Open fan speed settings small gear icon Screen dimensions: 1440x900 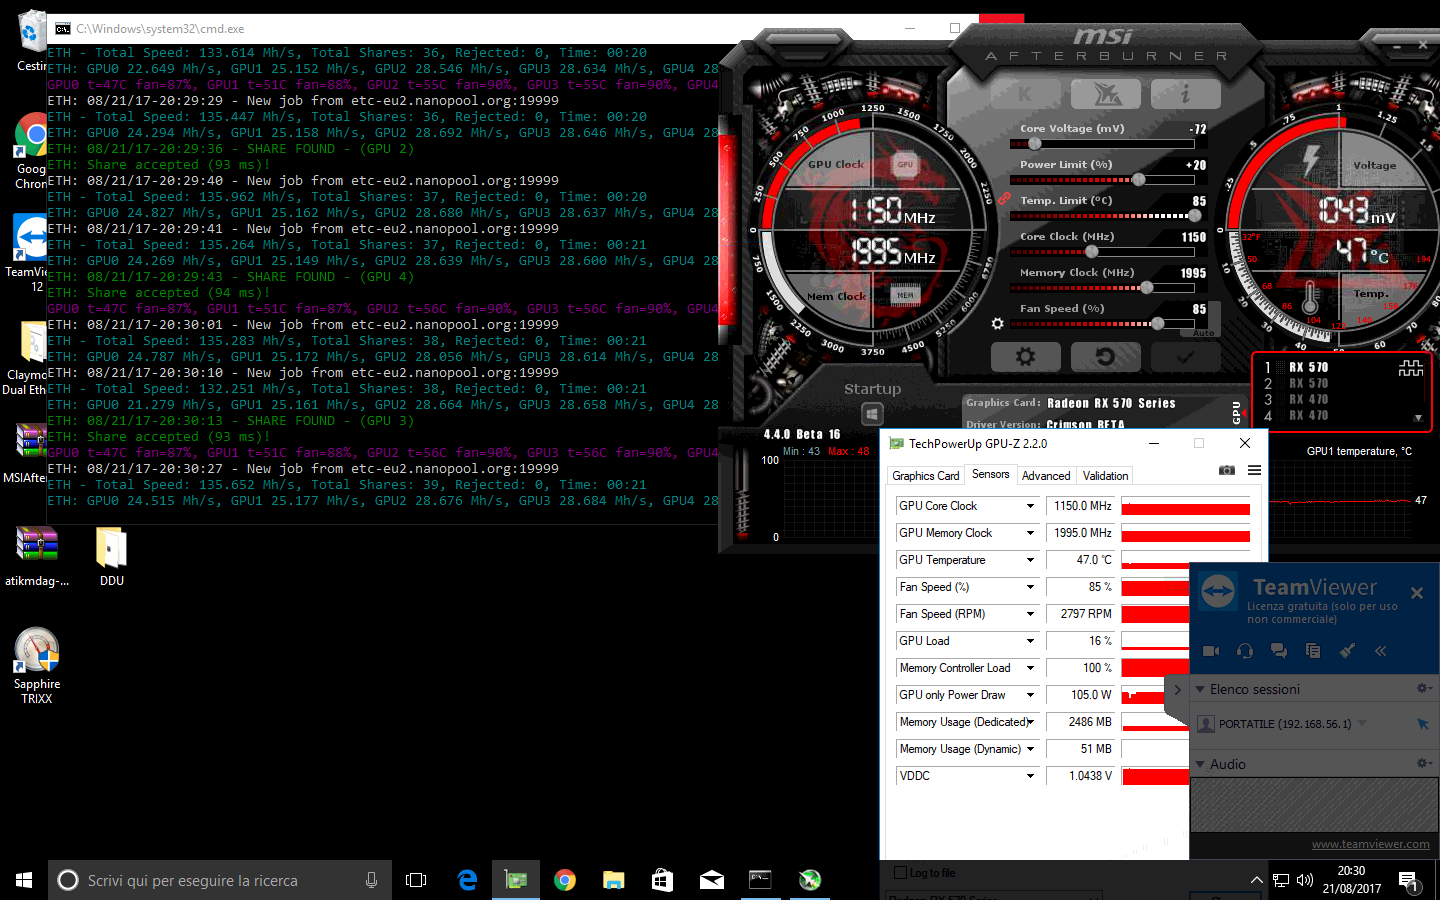click(997, 324)
